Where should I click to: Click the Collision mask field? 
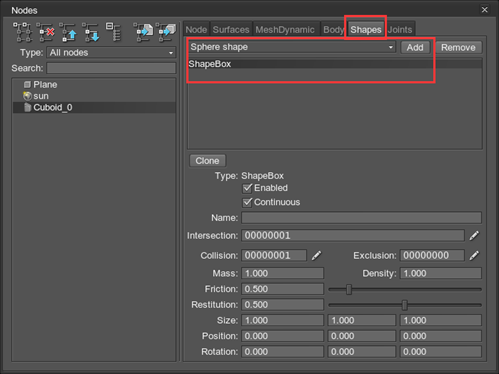pos(274,256)
